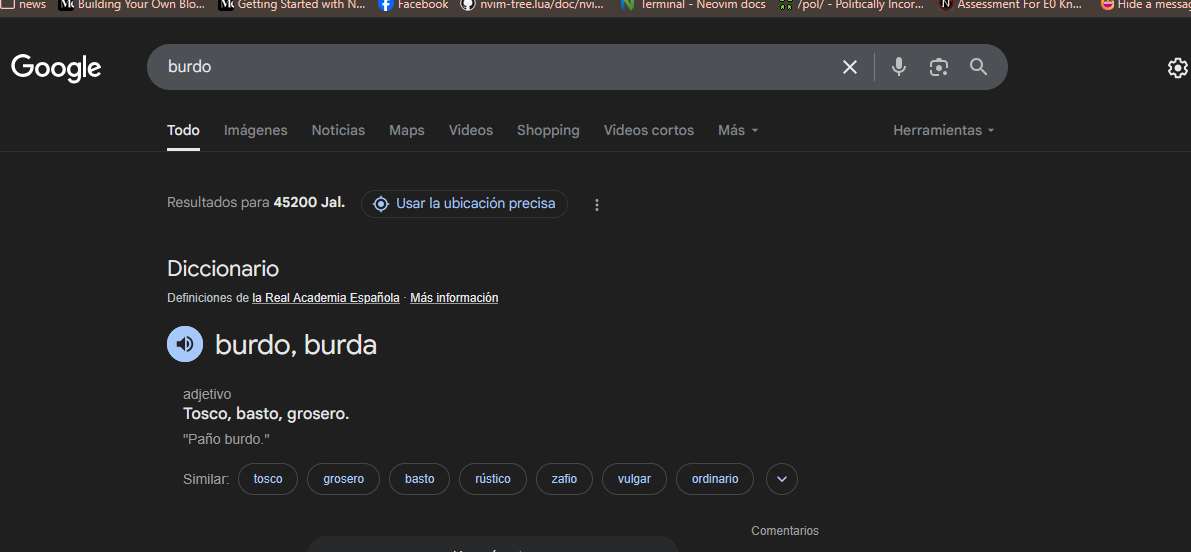
Task: Open la Real Academia Española link
Action: point(326,298)
